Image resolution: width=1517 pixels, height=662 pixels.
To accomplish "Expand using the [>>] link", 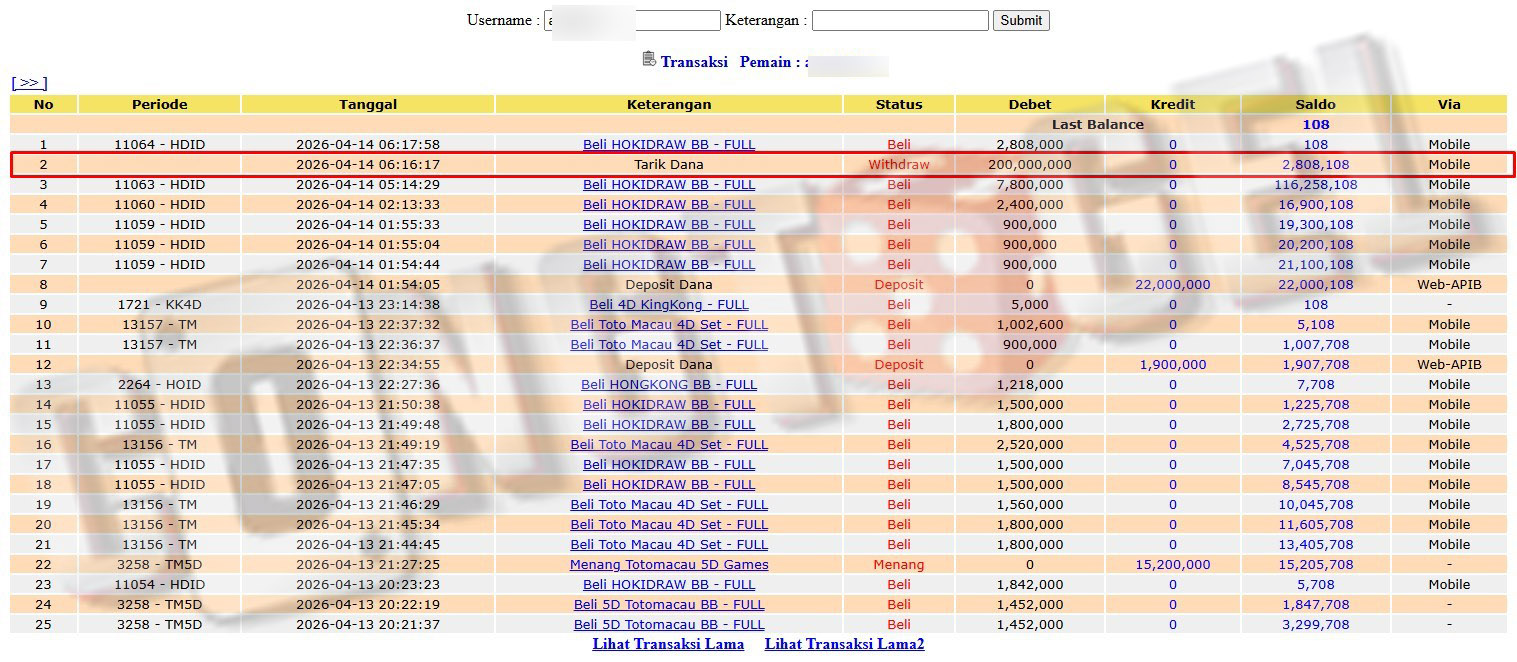I will coord(29,83).
